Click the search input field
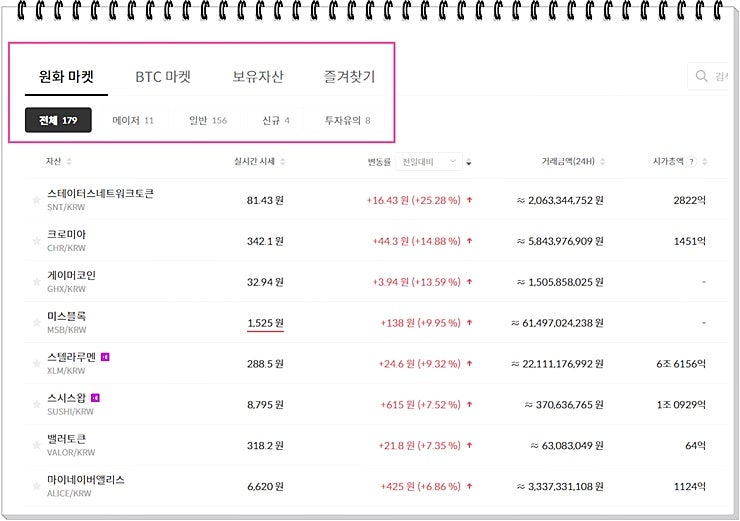The height and width of the screenshot is (521, 740). [x=709, y=76]
